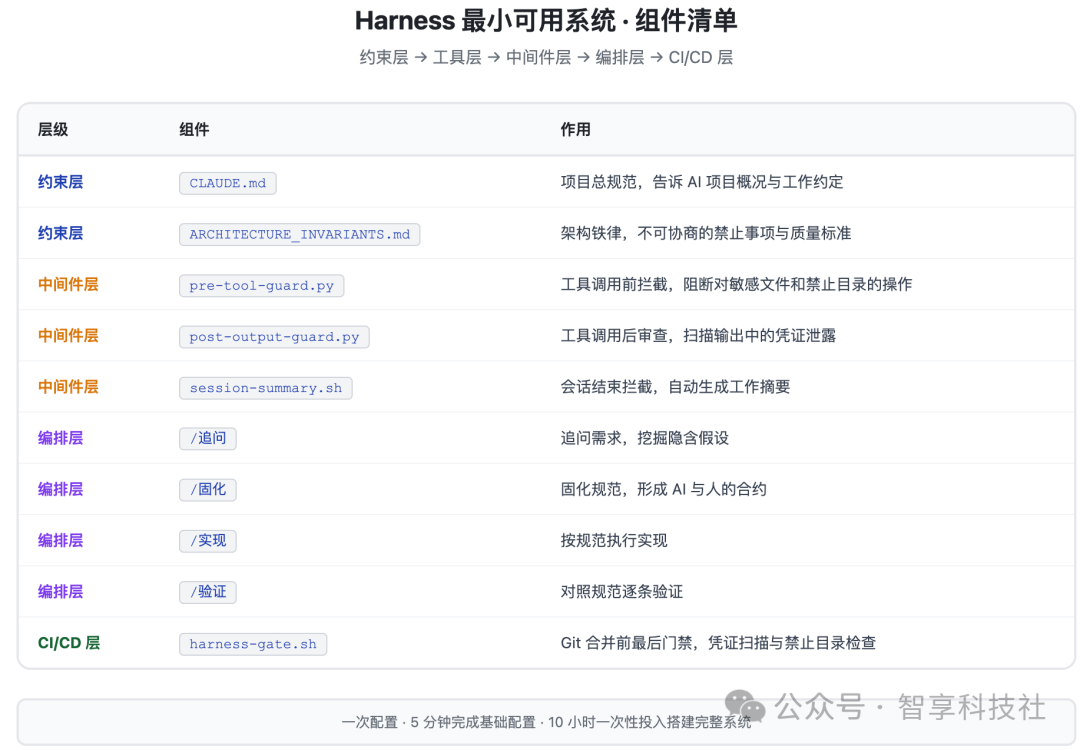
Task: Select the /追问 command badge
Action: tap(207, 438)
